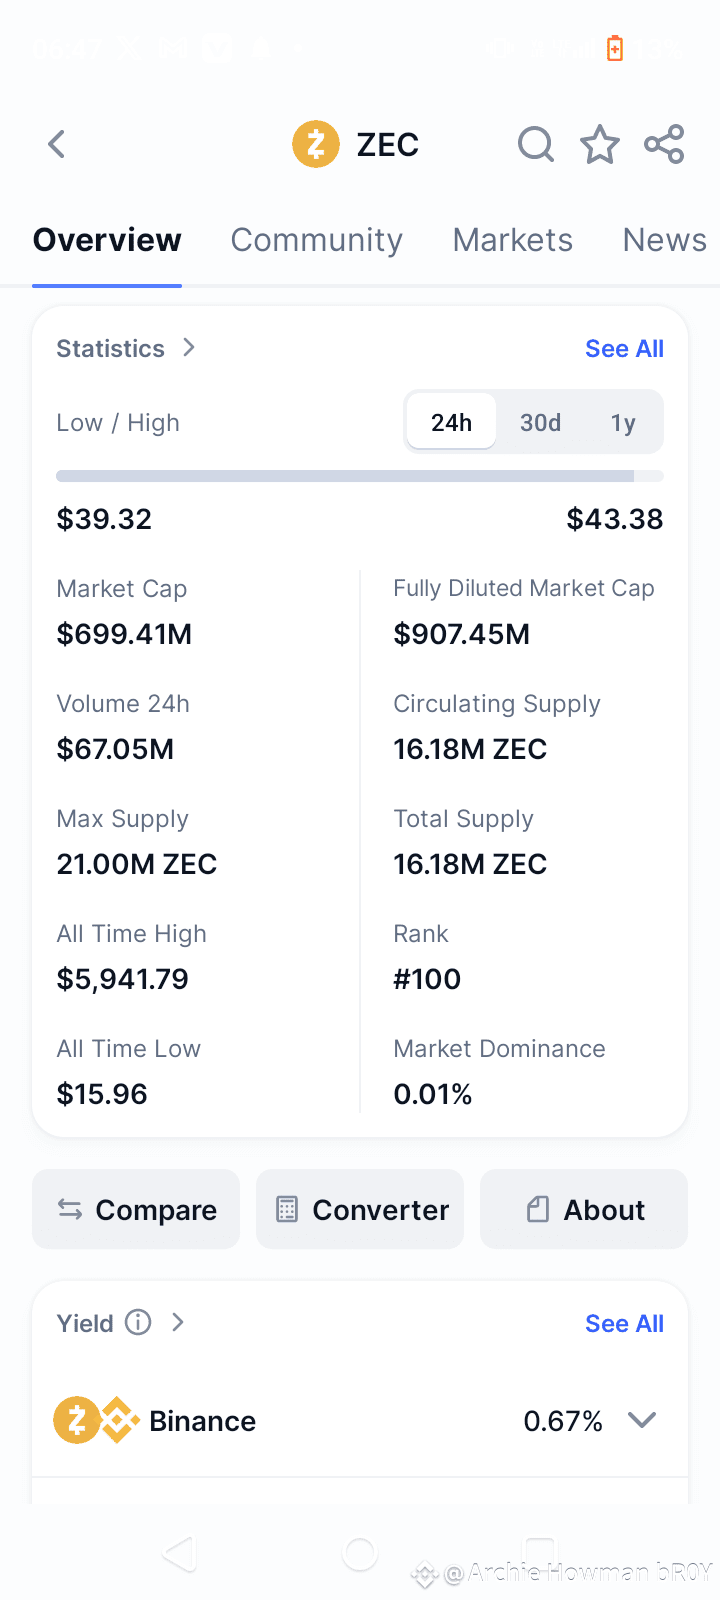720x1600 pixels.
Task: Open the Compare button
Action: tap(136, 1209)
